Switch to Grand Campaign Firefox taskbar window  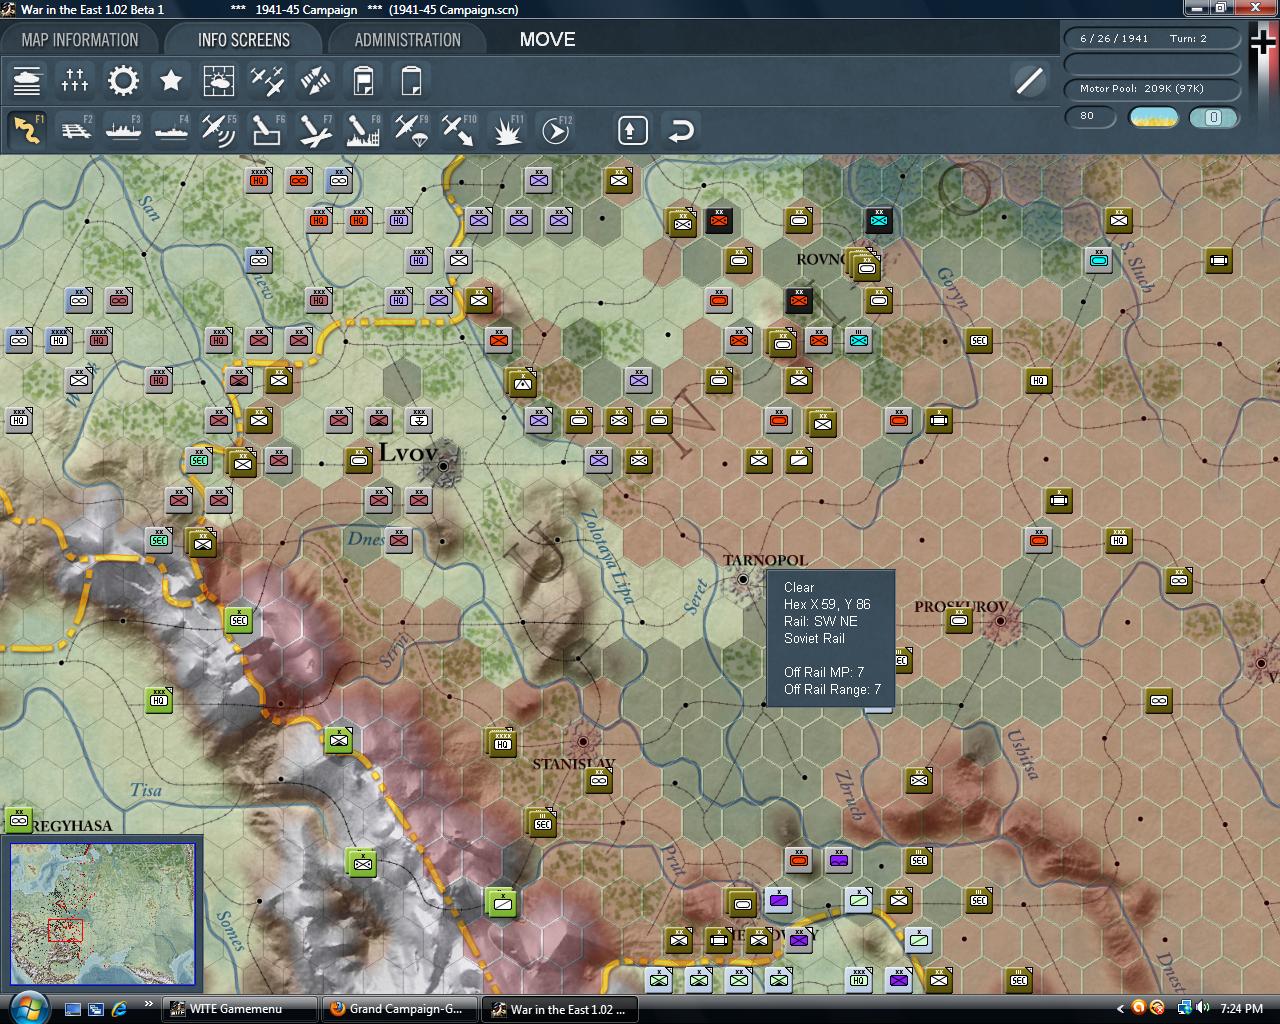pyautogui.click(x=400, y=1009)
